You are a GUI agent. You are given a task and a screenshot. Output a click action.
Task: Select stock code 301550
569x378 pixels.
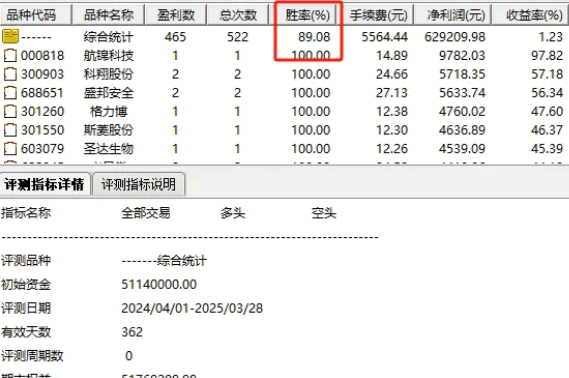[x=42, y=130]
